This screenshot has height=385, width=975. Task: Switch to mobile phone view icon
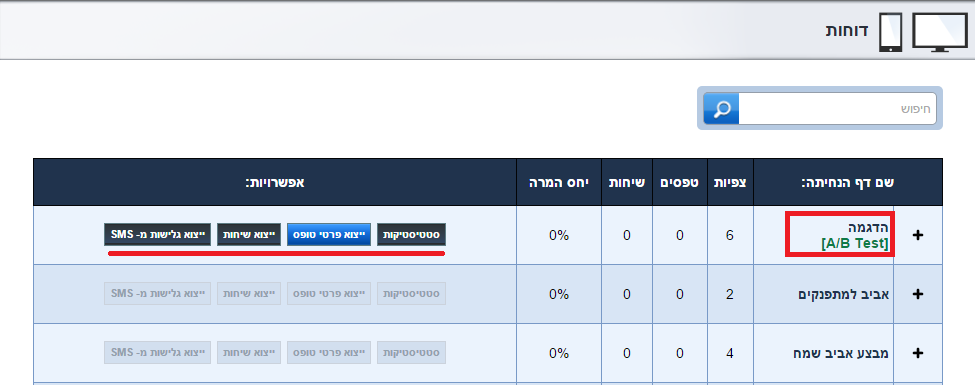click(890, 32)
